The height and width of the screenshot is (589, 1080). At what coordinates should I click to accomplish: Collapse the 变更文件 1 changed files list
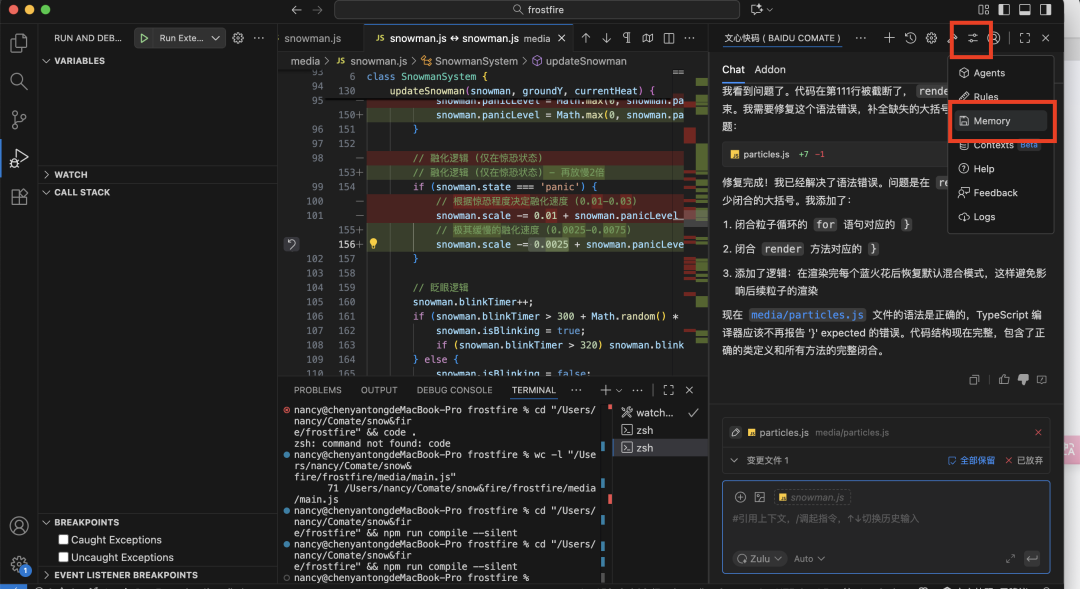(734, 460)
